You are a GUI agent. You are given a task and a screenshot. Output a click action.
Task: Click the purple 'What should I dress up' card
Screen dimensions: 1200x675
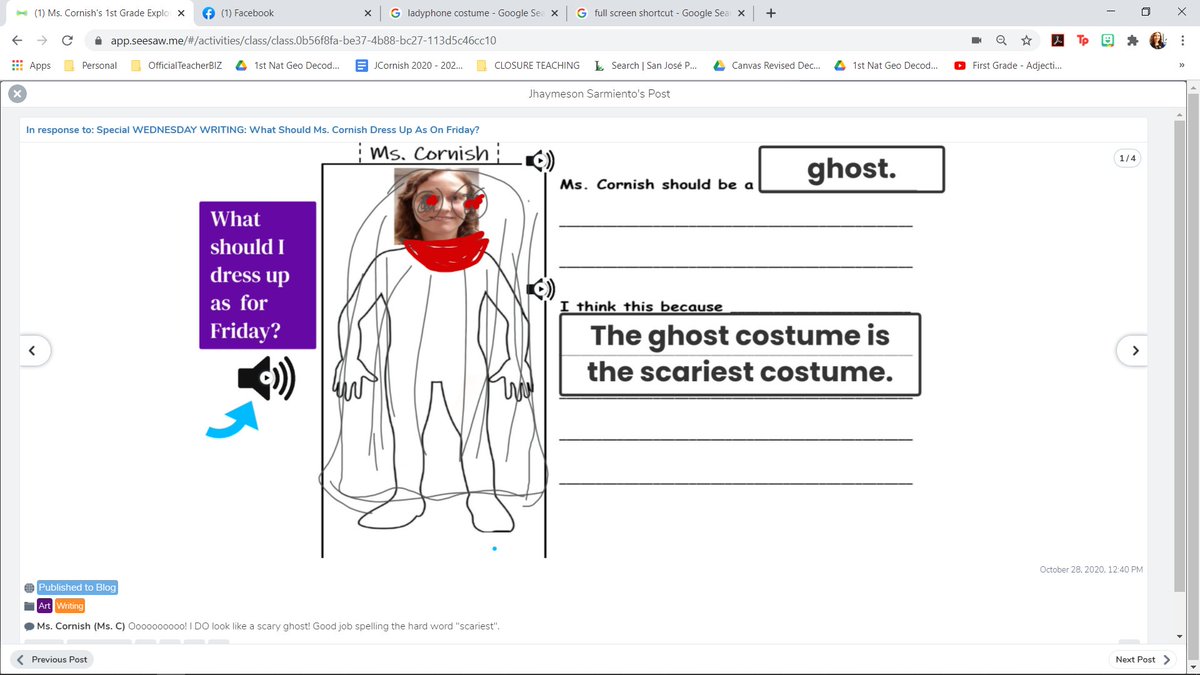click(x=258, y=275)
